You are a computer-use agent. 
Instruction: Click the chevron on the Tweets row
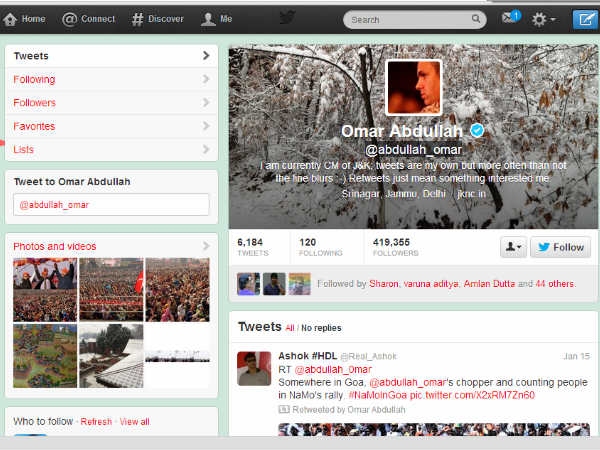[206, 55]
